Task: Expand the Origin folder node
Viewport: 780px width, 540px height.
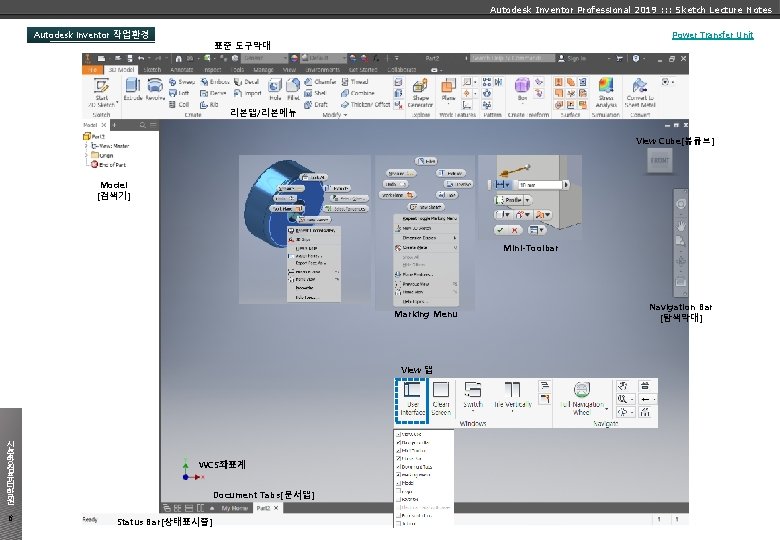Action: click(x=87, y=155)
